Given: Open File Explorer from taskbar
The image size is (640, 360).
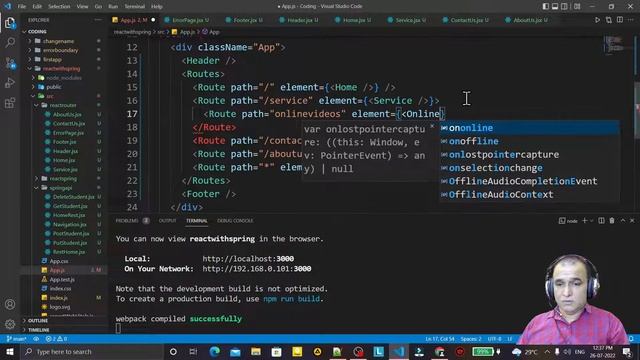Looking at the screenshot, I should (x=256, y=351).
